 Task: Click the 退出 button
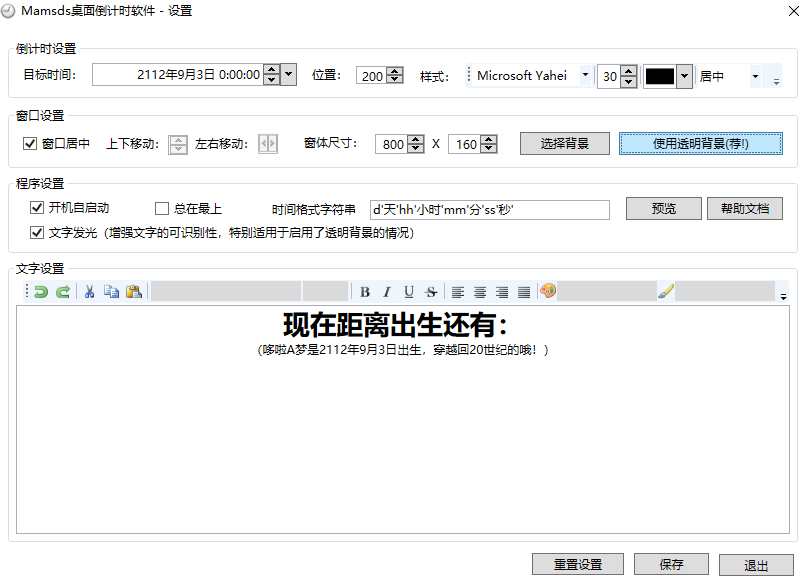tap(756, 565)
